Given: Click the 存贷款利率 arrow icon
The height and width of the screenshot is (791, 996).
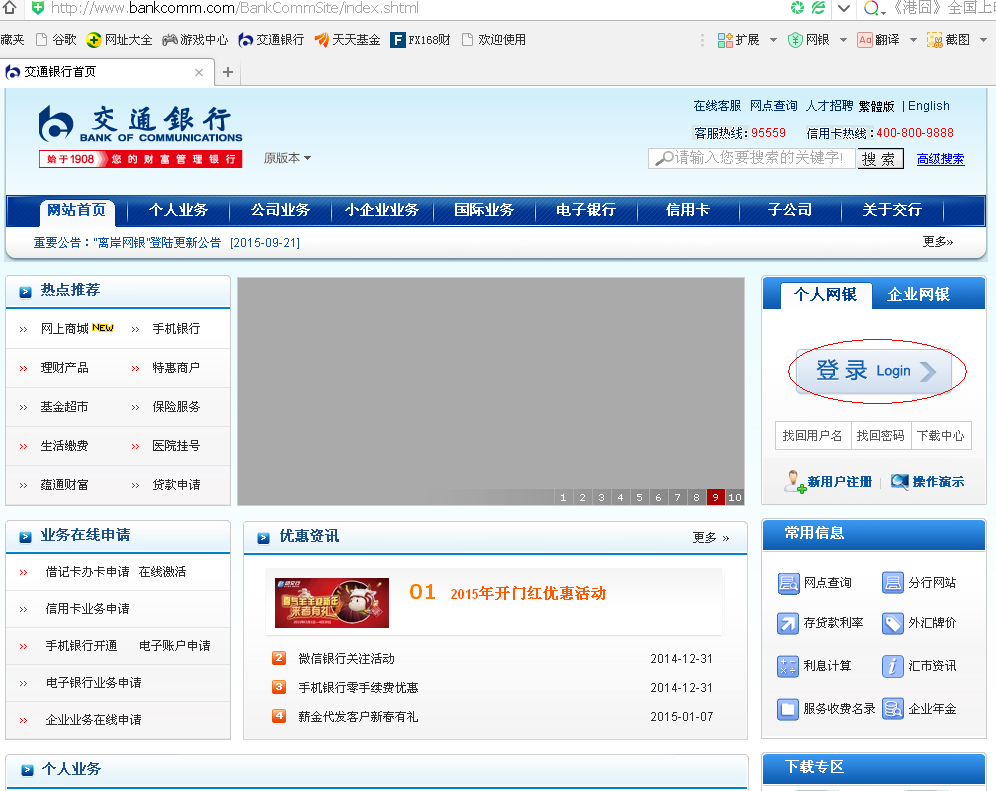Looking at the screenshot, I should click(x=788, y=623).
